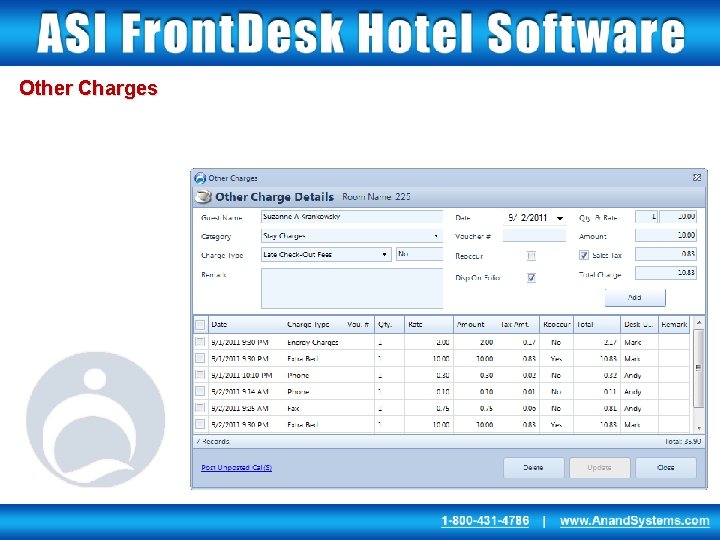Image resolution: width=720 pixels, height=540 pixels.
Task: Check the 5/1/2011 10:10 PM Phone row checkbox
Action: point(200,375)
